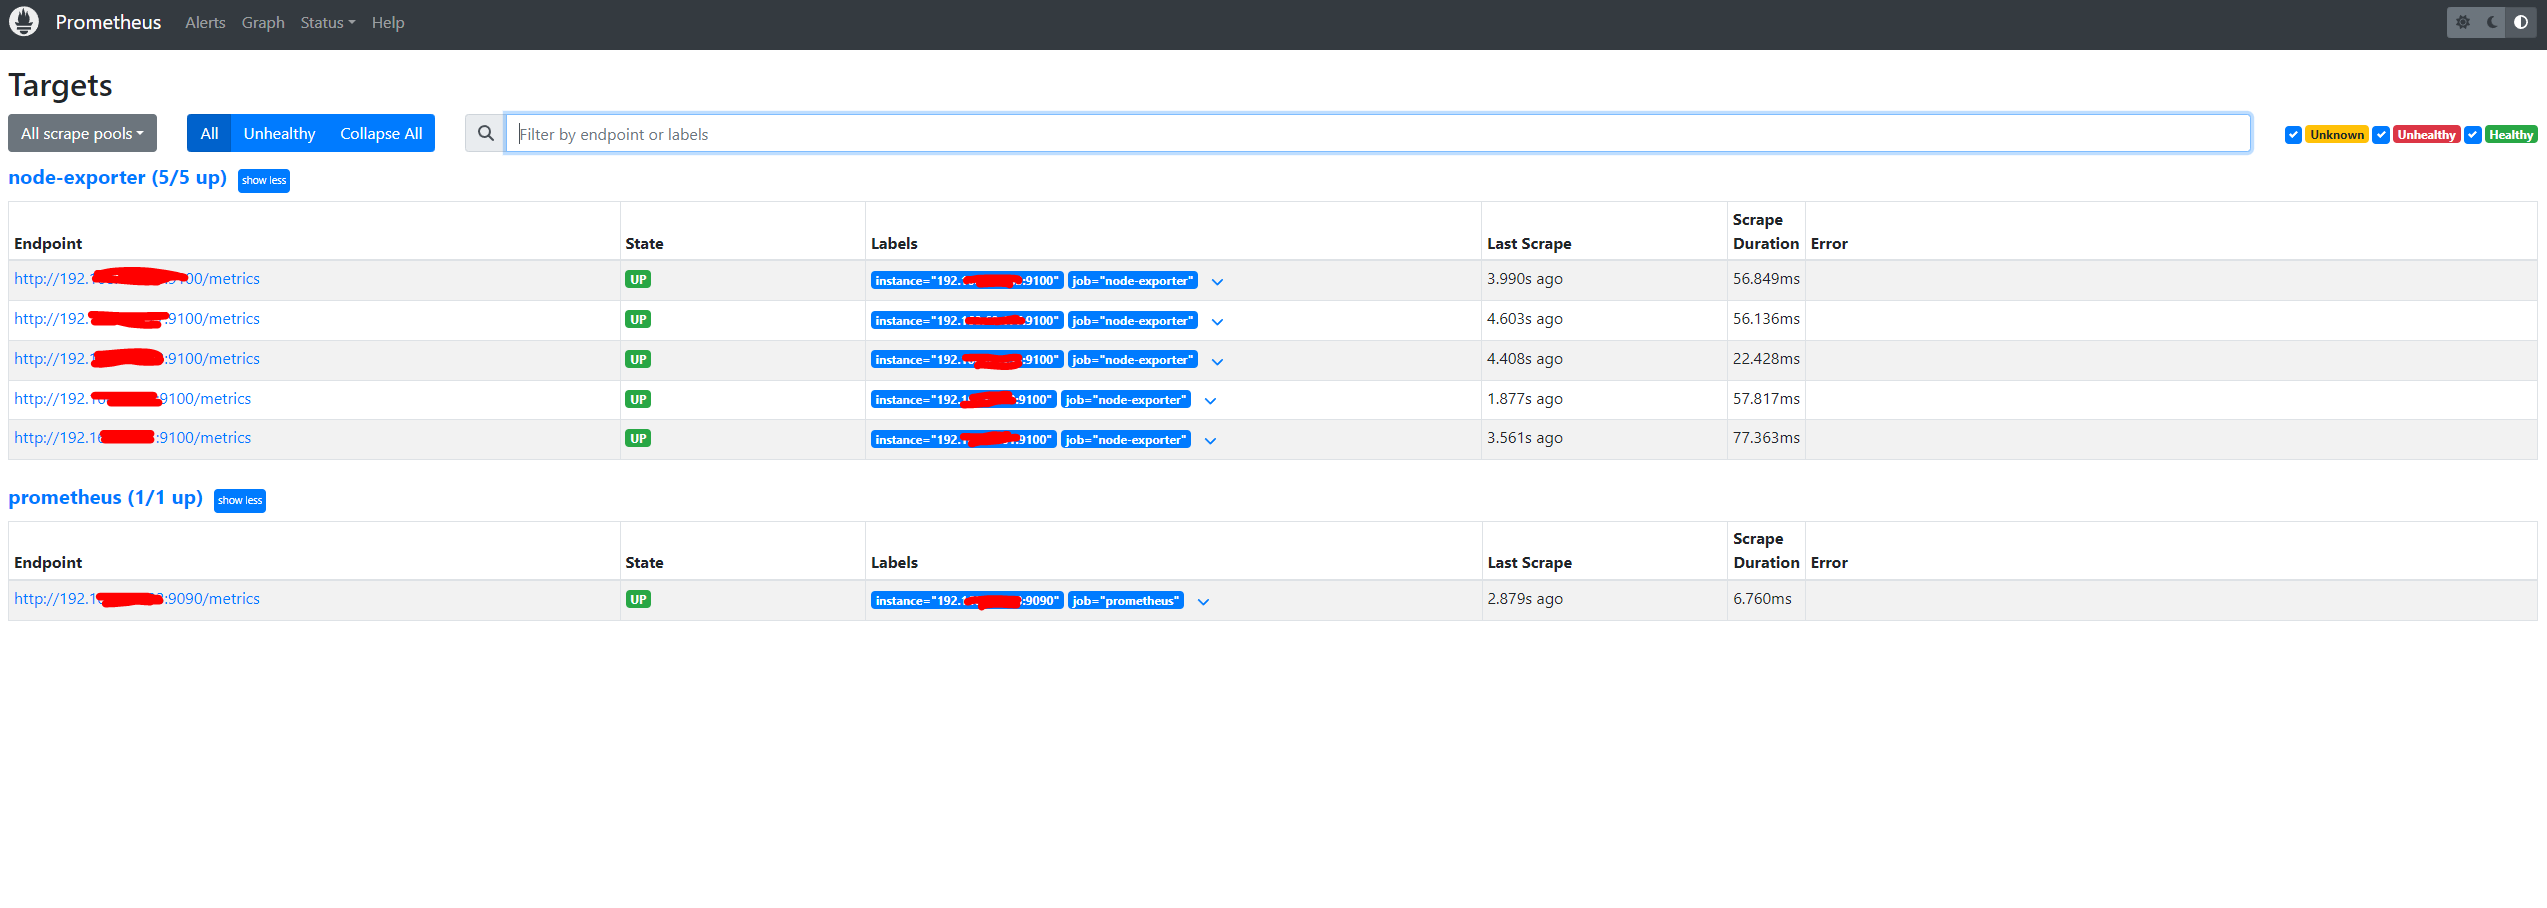The image size is (2547, 908).
Task: Uncheck the Unhealthy state filter checkbox
Action: [2381, 135]
